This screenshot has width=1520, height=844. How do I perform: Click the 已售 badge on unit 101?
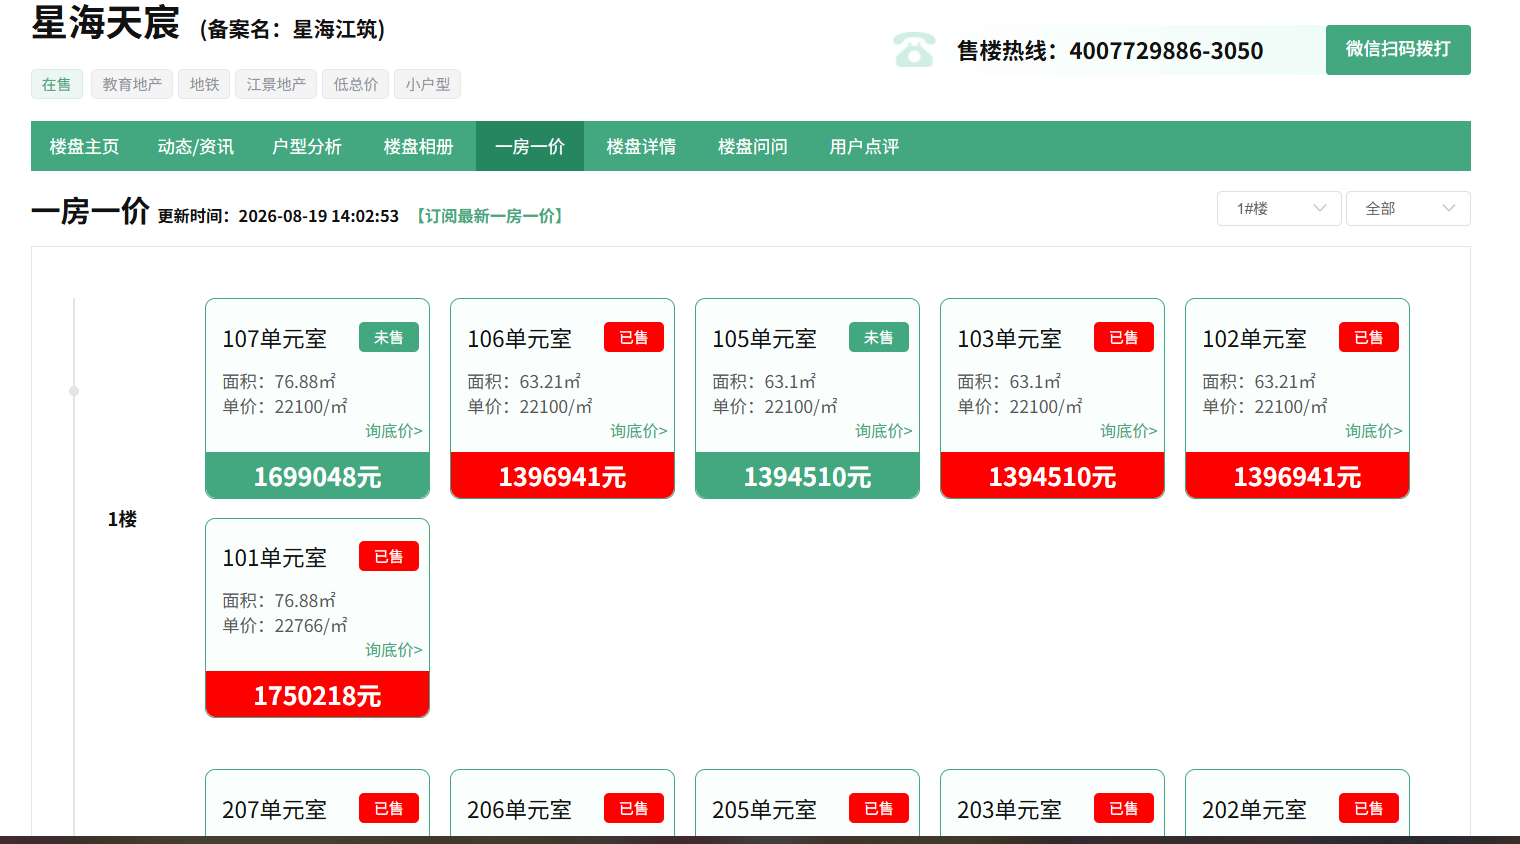pos(389,556)
